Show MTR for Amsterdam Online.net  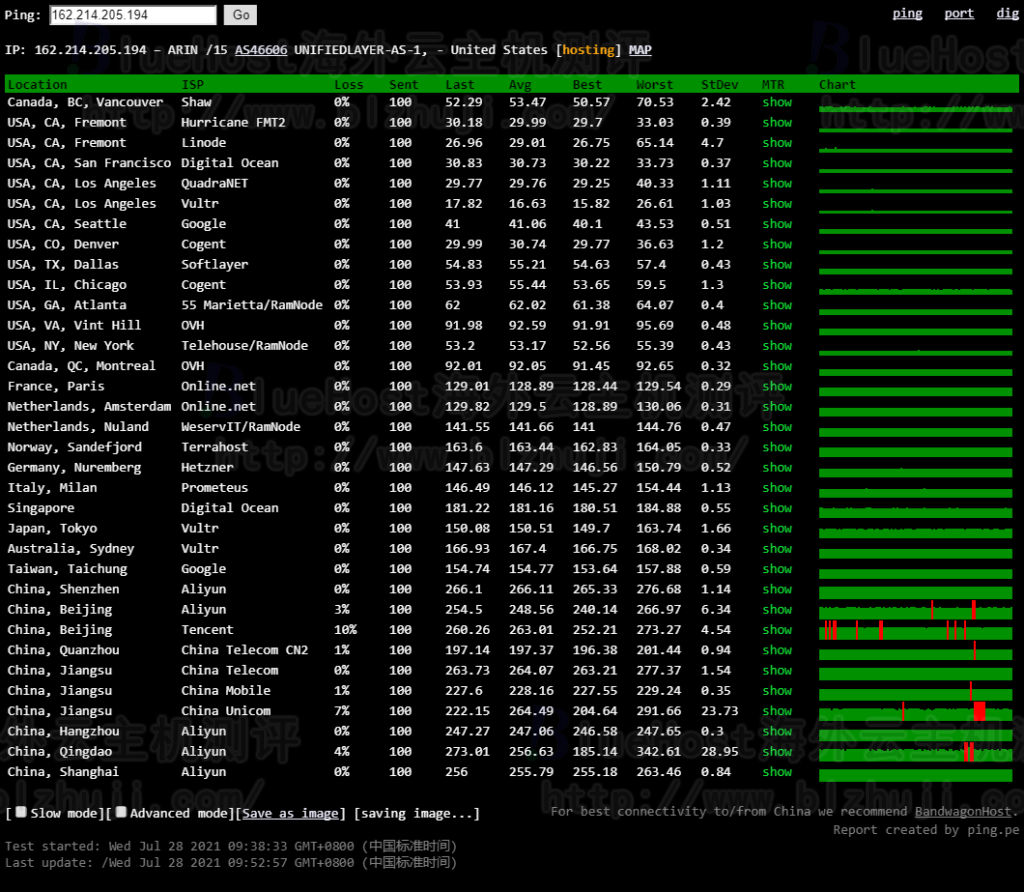tap(776, 407)
